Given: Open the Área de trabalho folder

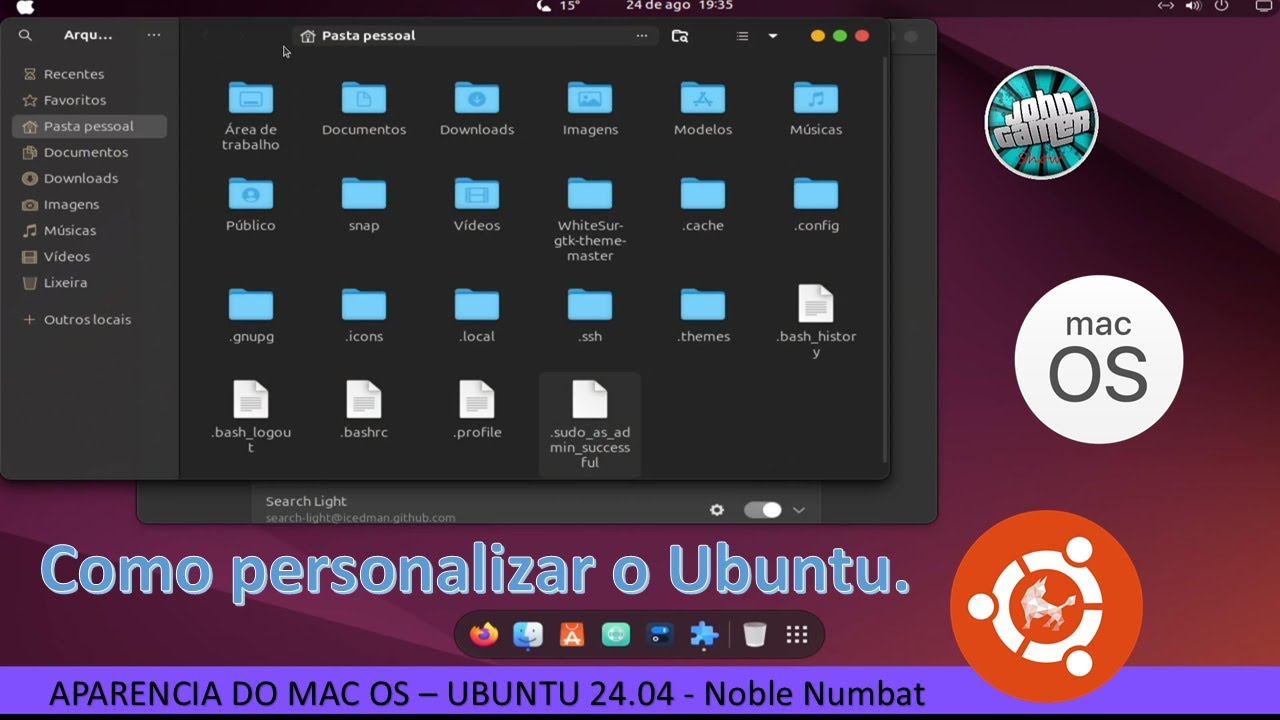Looking at the screenshot, I should (251, 115).
